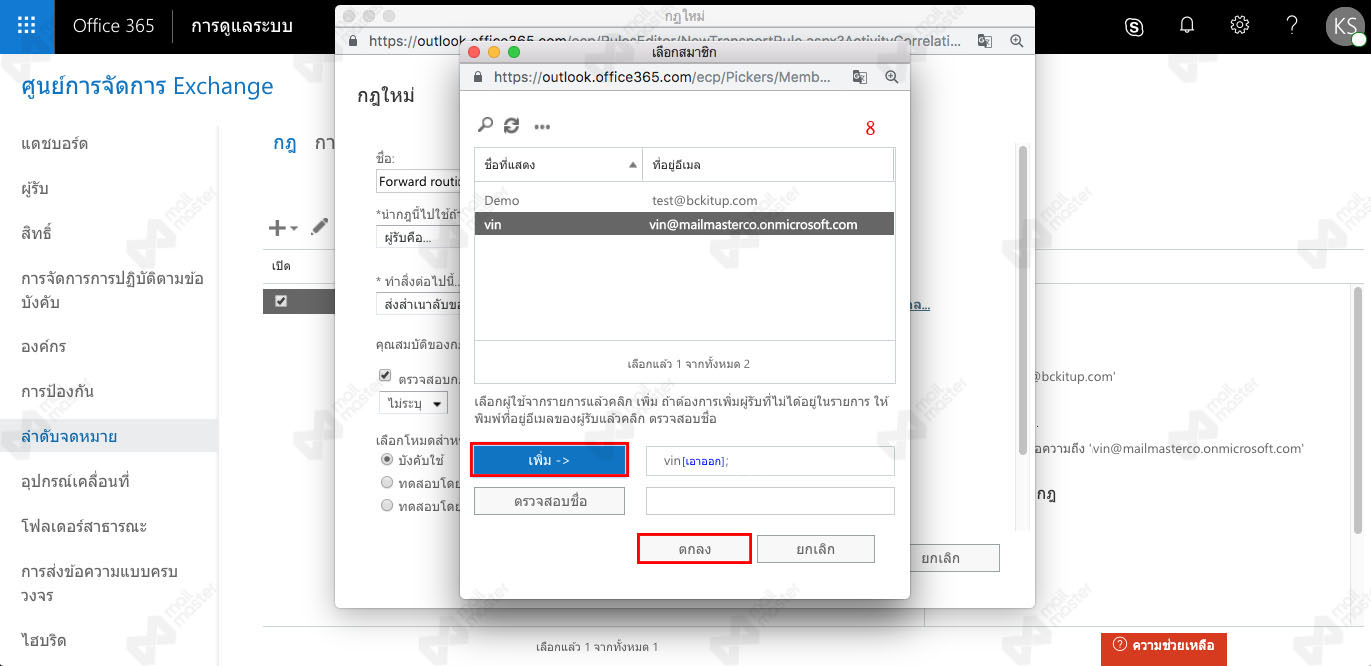
Task: Open Skype icon in top bar
Action: tap(1134, 27)
